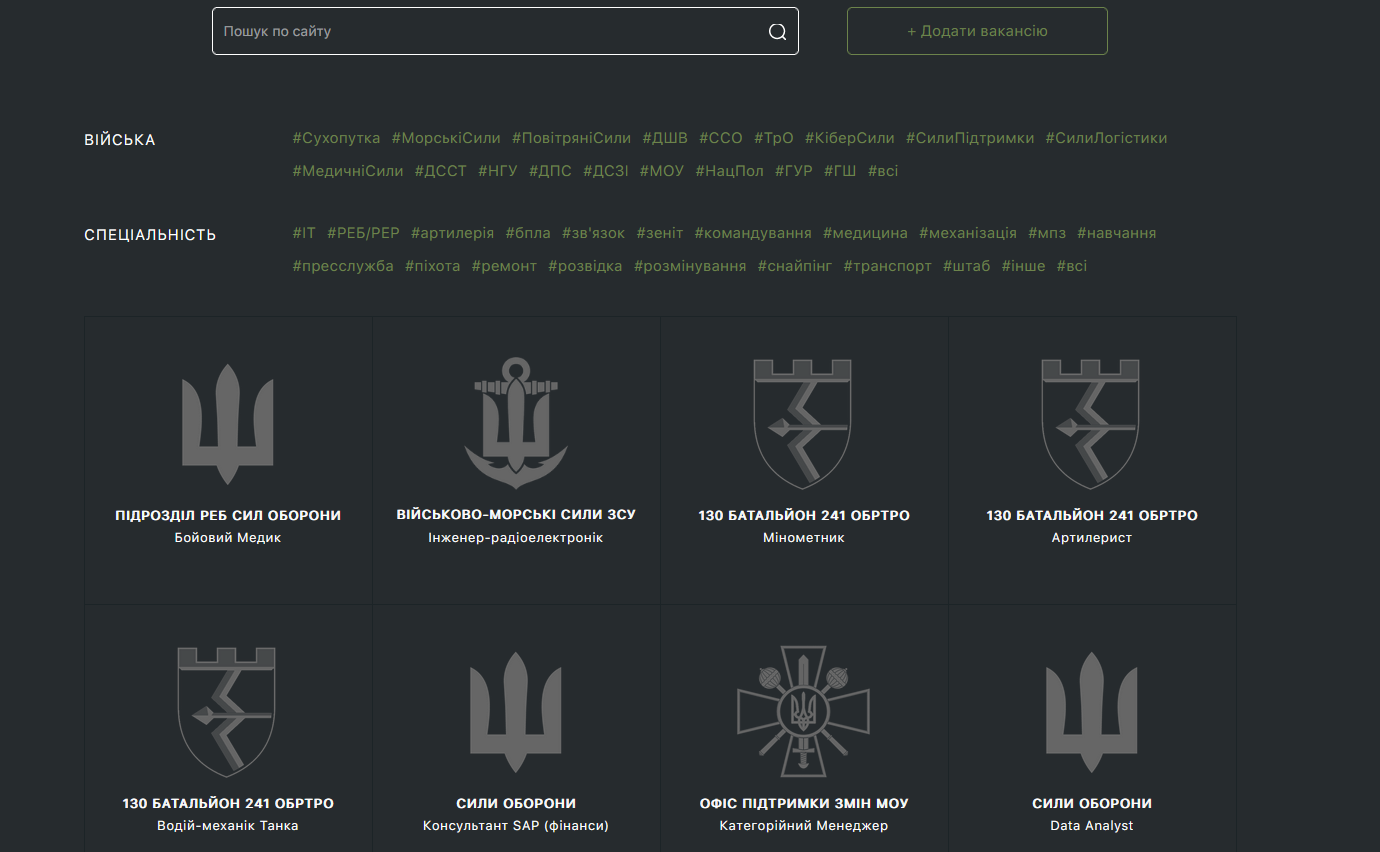Click the trident emblem above Data Analyst
Image resolution: width=1380 pixels, height=852 pixels.
coord(1091,712)
